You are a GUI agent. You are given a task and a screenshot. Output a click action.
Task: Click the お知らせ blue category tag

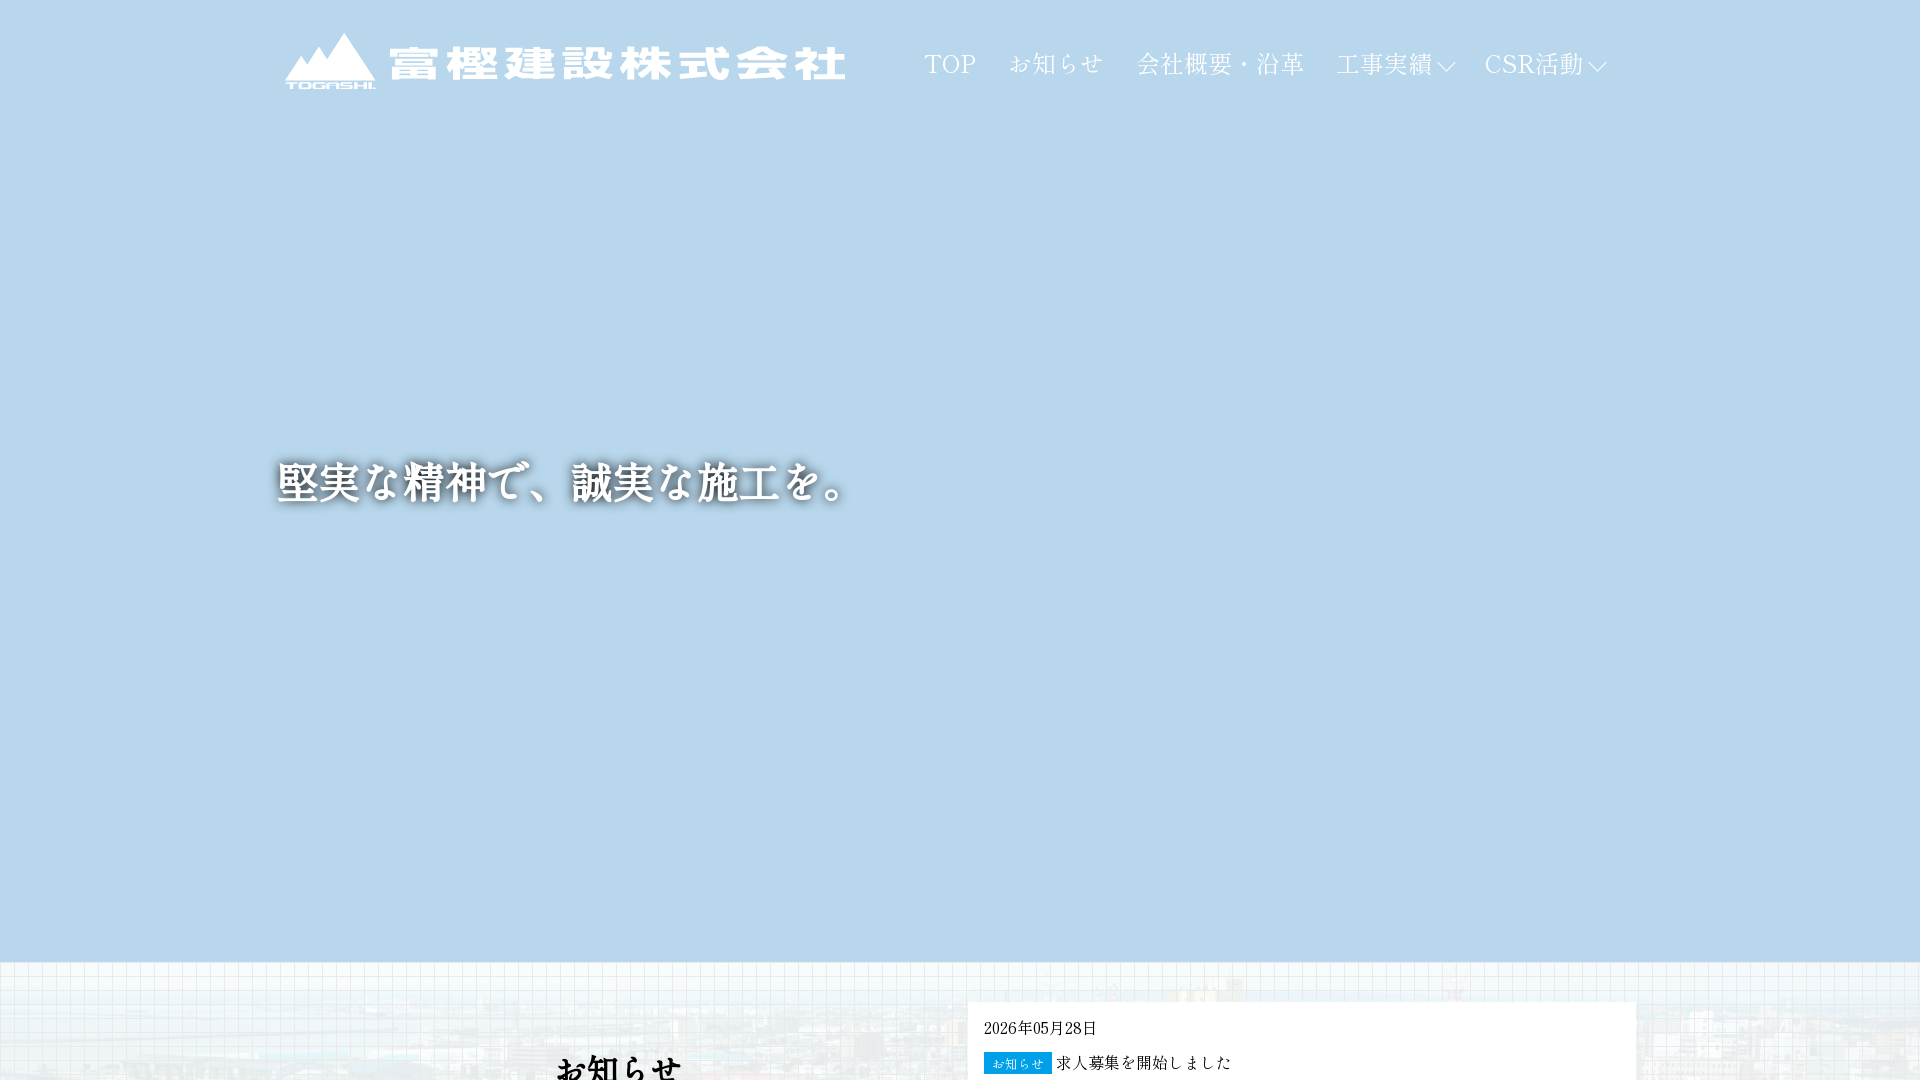[x=1018, y=1063]
